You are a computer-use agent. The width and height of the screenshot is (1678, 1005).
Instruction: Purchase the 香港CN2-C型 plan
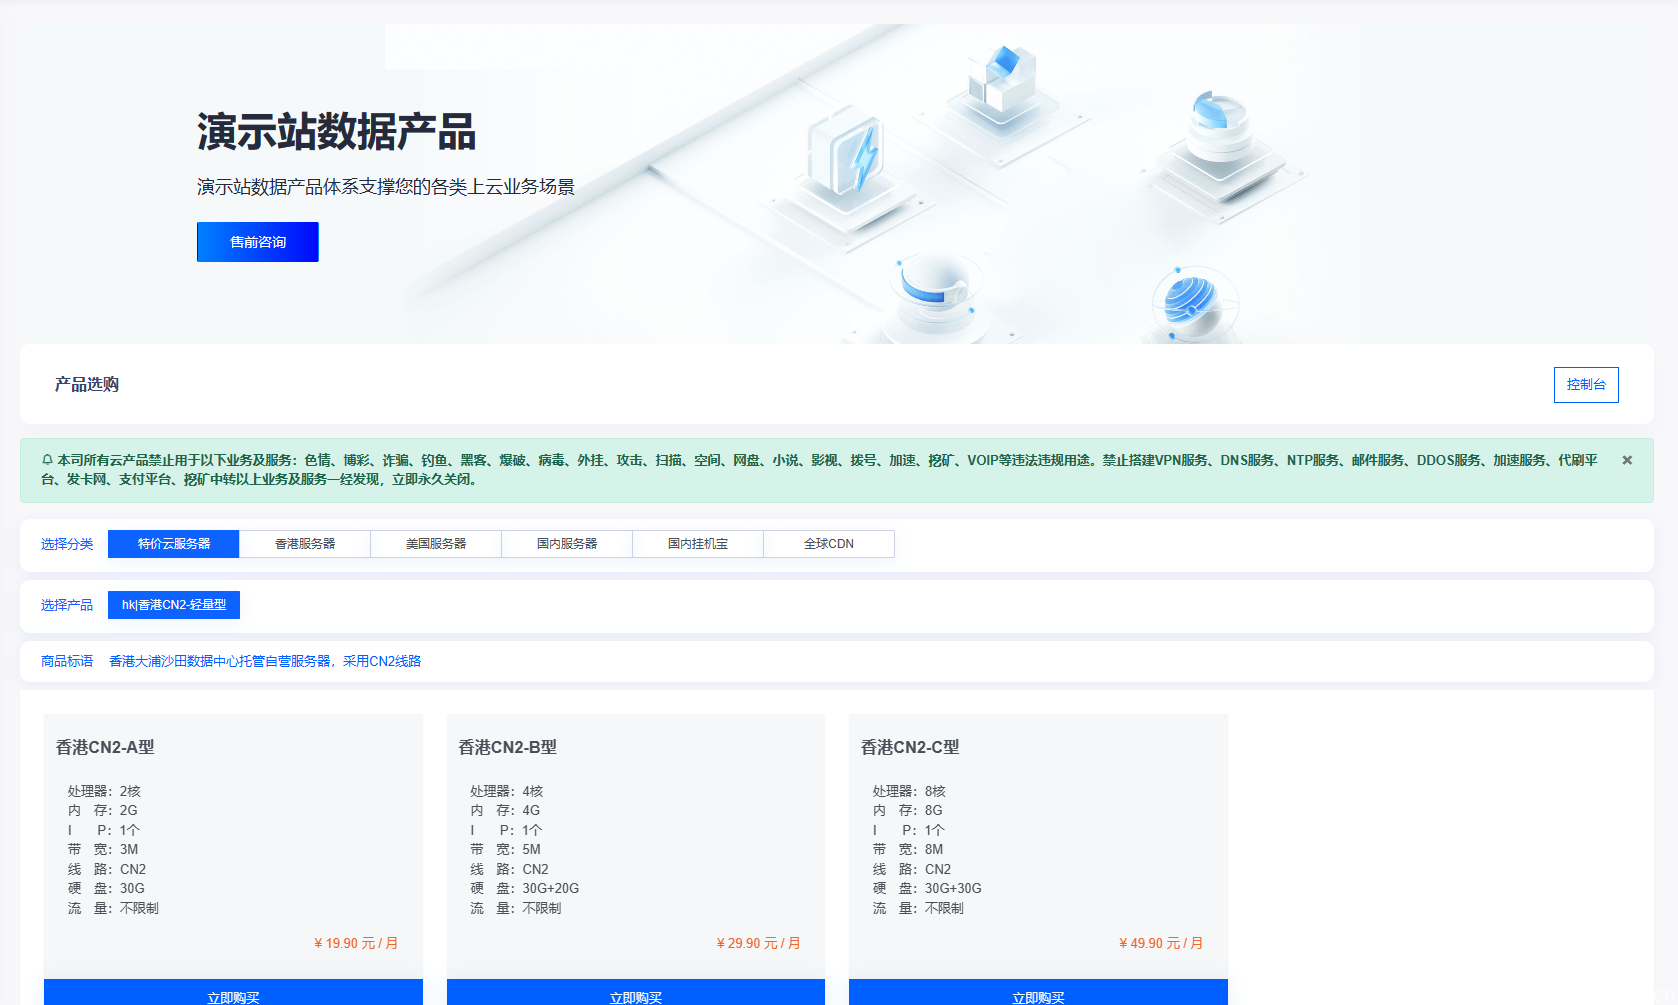tap(1038, 994)
